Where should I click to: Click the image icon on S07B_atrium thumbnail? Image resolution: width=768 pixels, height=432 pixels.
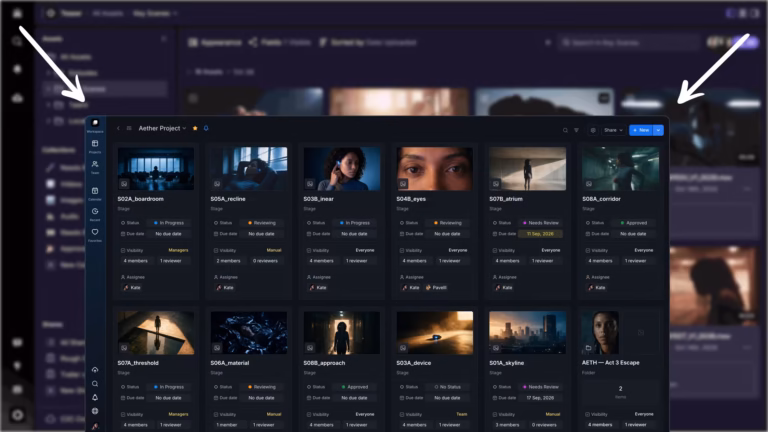[x=496, y=184]
